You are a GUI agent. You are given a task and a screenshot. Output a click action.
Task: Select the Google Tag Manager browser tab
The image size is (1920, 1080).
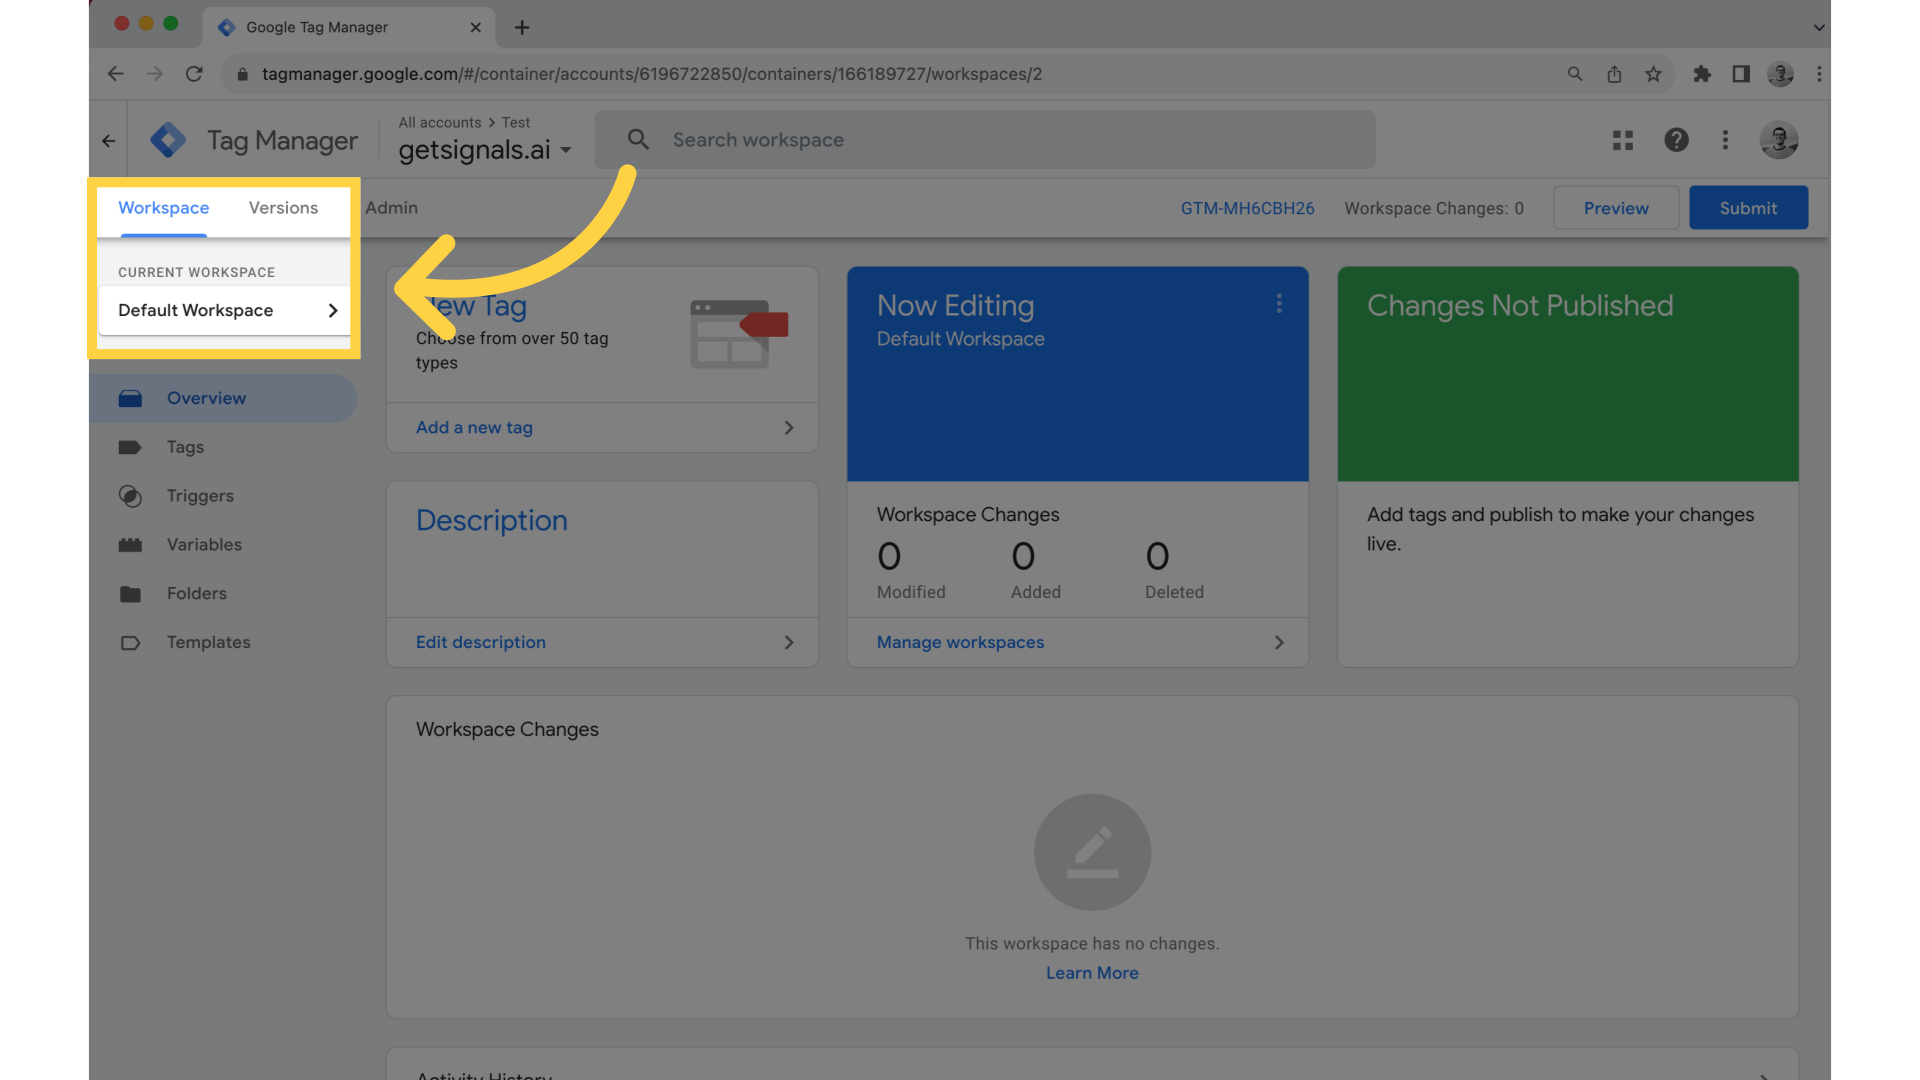346,27
